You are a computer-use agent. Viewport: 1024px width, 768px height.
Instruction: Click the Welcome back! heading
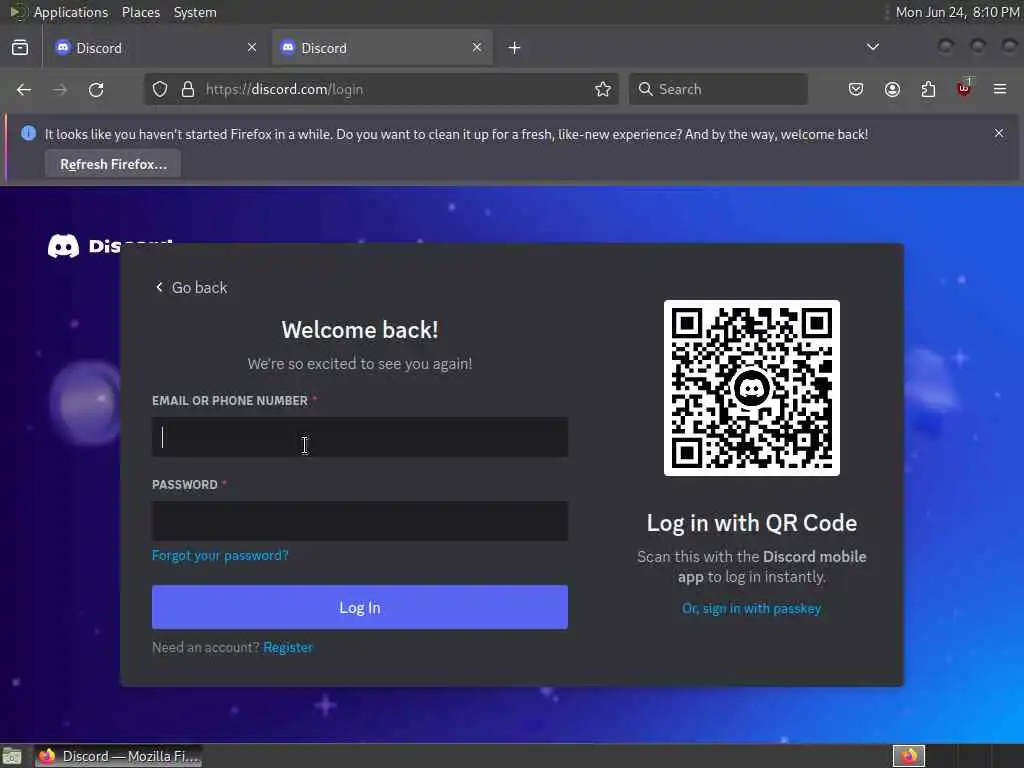(360, 330)
